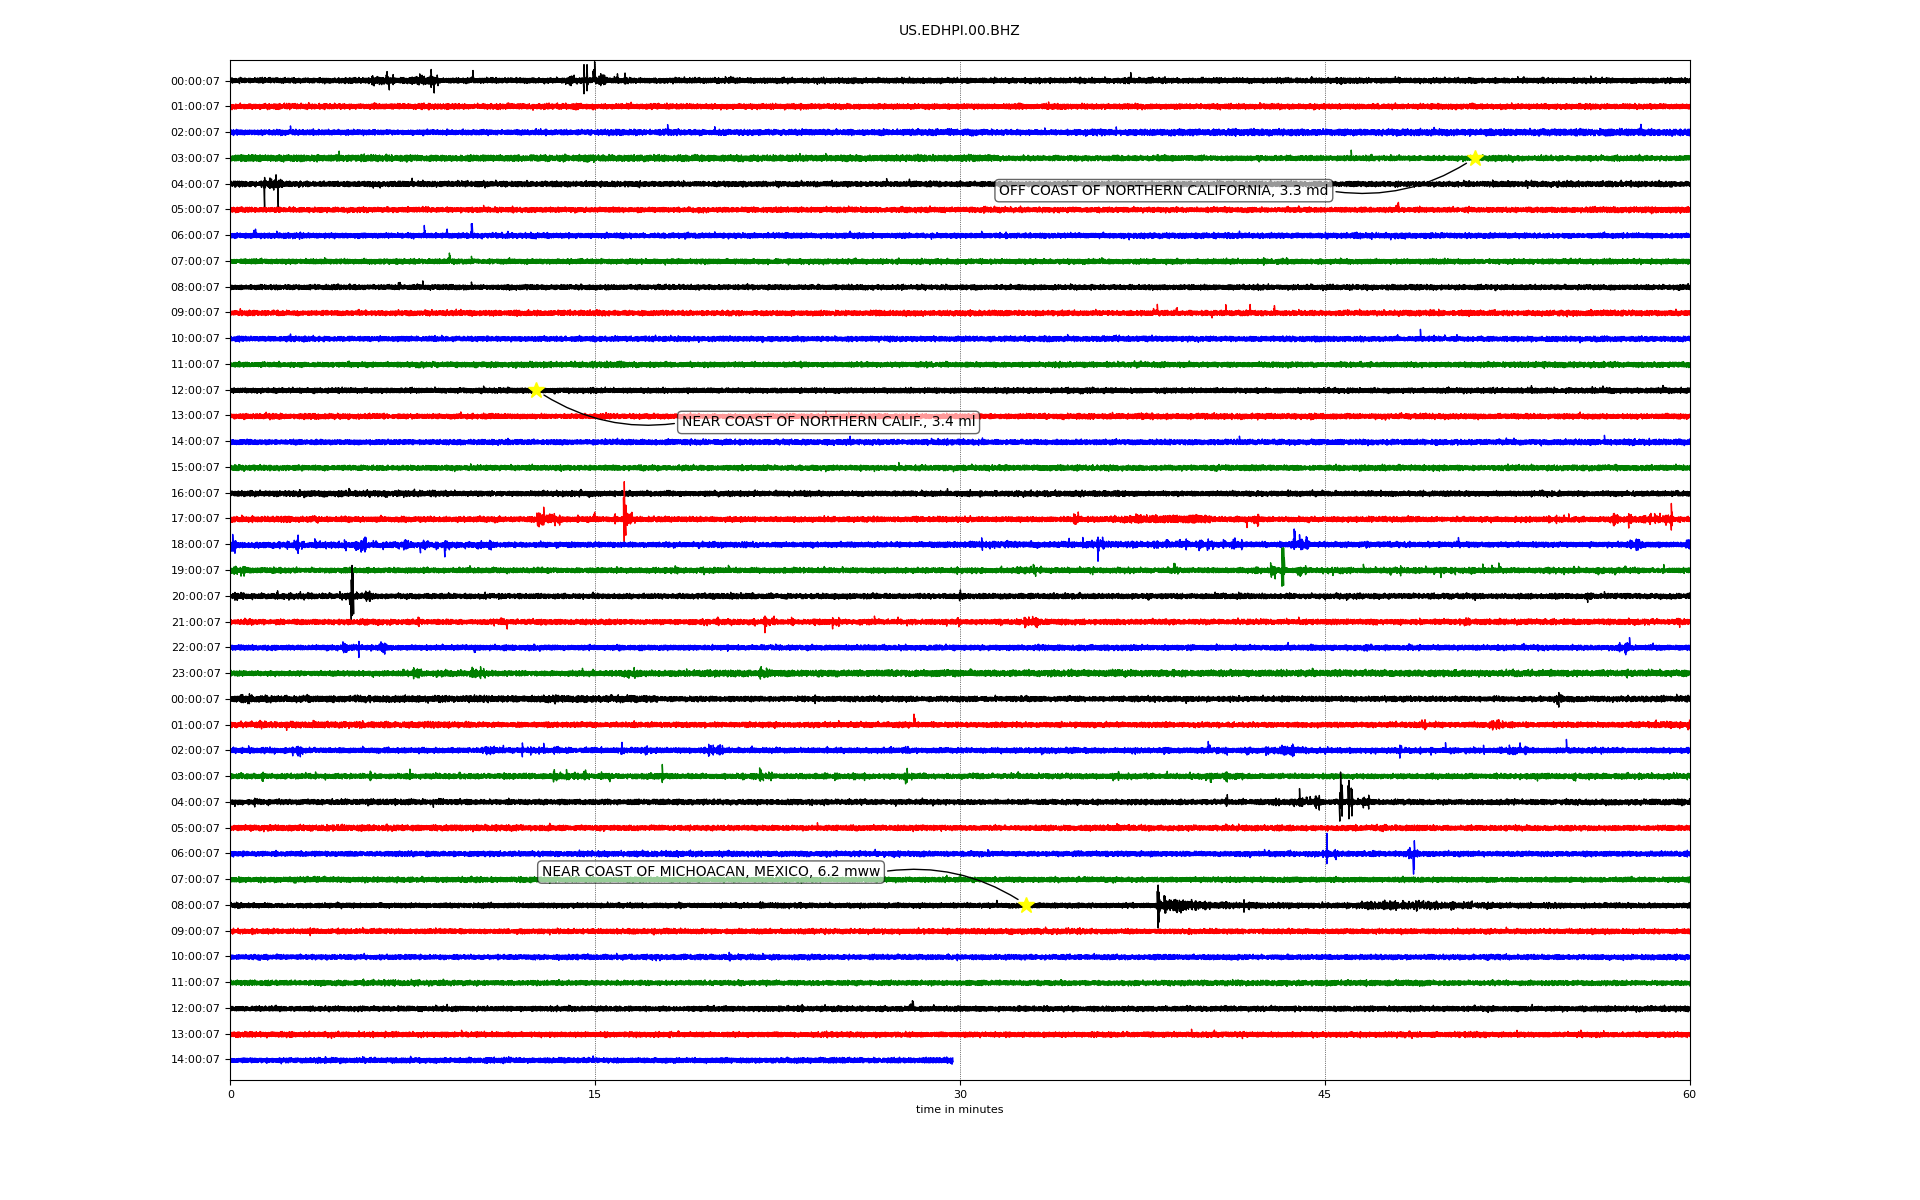The image size is (1920, 1200).
Task: Click the 17:00:07 time label
Action: 195,519
